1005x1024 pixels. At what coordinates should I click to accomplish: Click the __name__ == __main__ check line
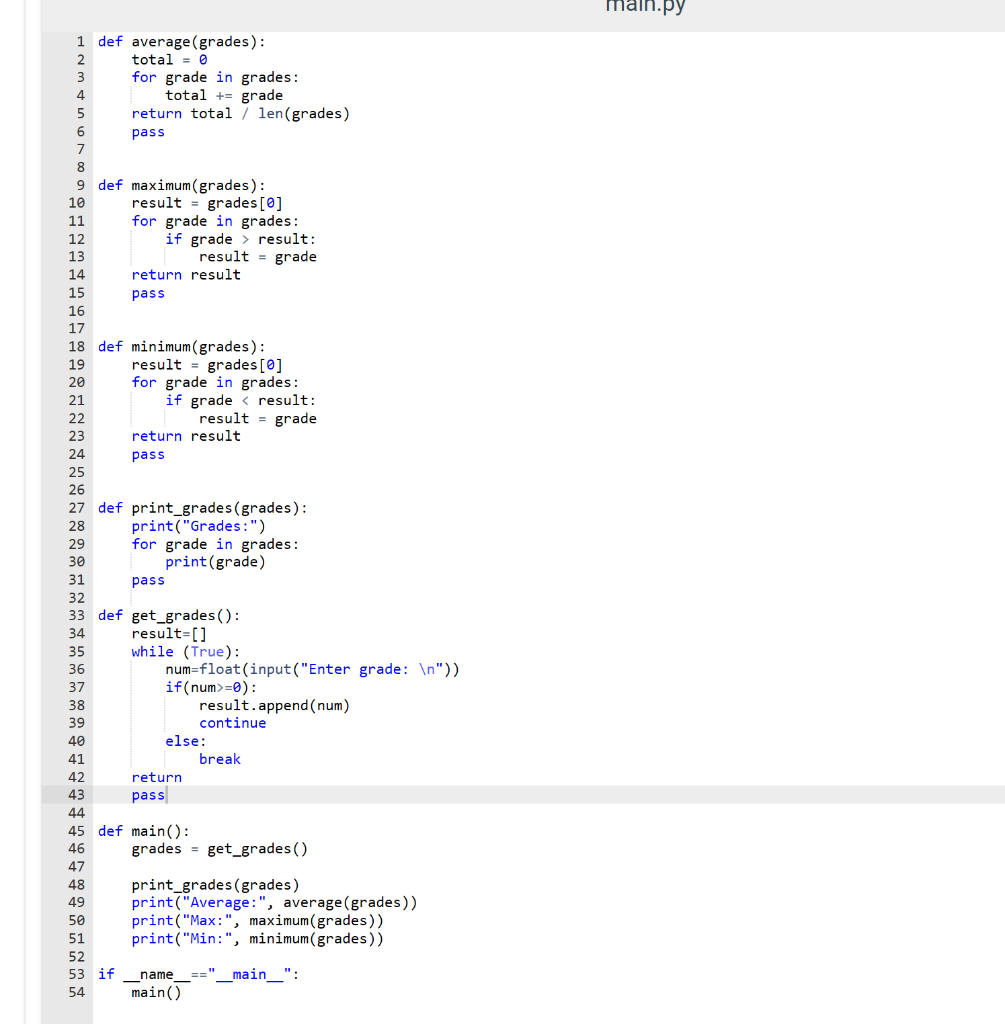[x=200, y=974]
